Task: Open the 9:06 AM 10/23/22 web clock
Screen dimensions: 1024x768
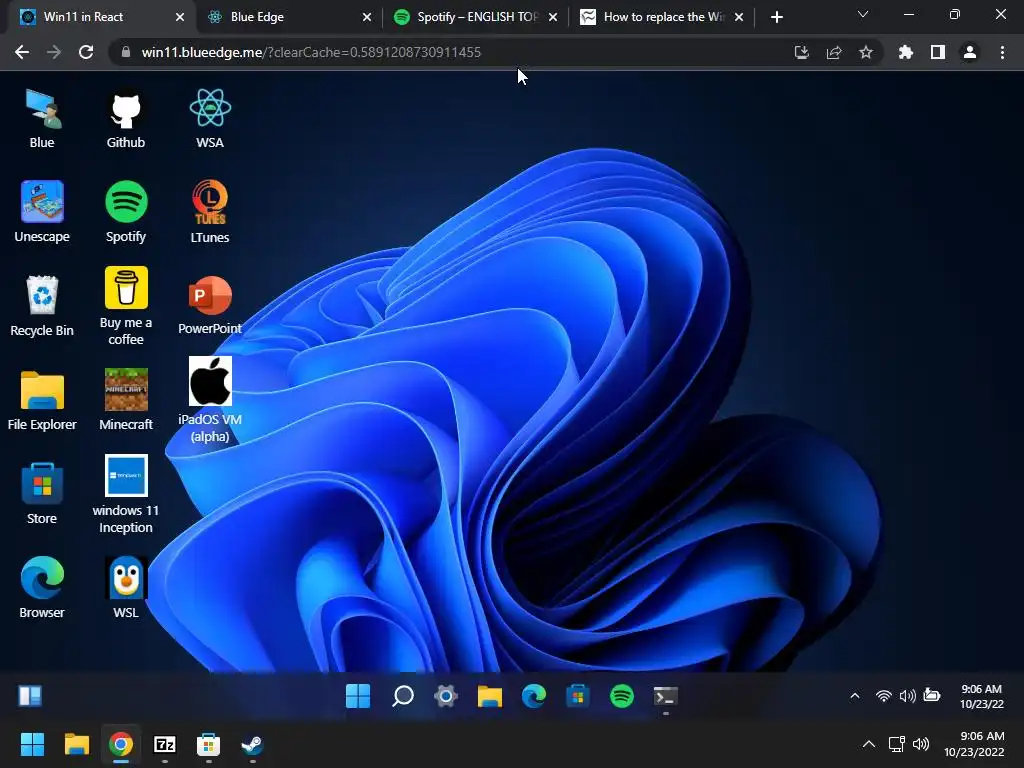Action: tap(981, 696)
